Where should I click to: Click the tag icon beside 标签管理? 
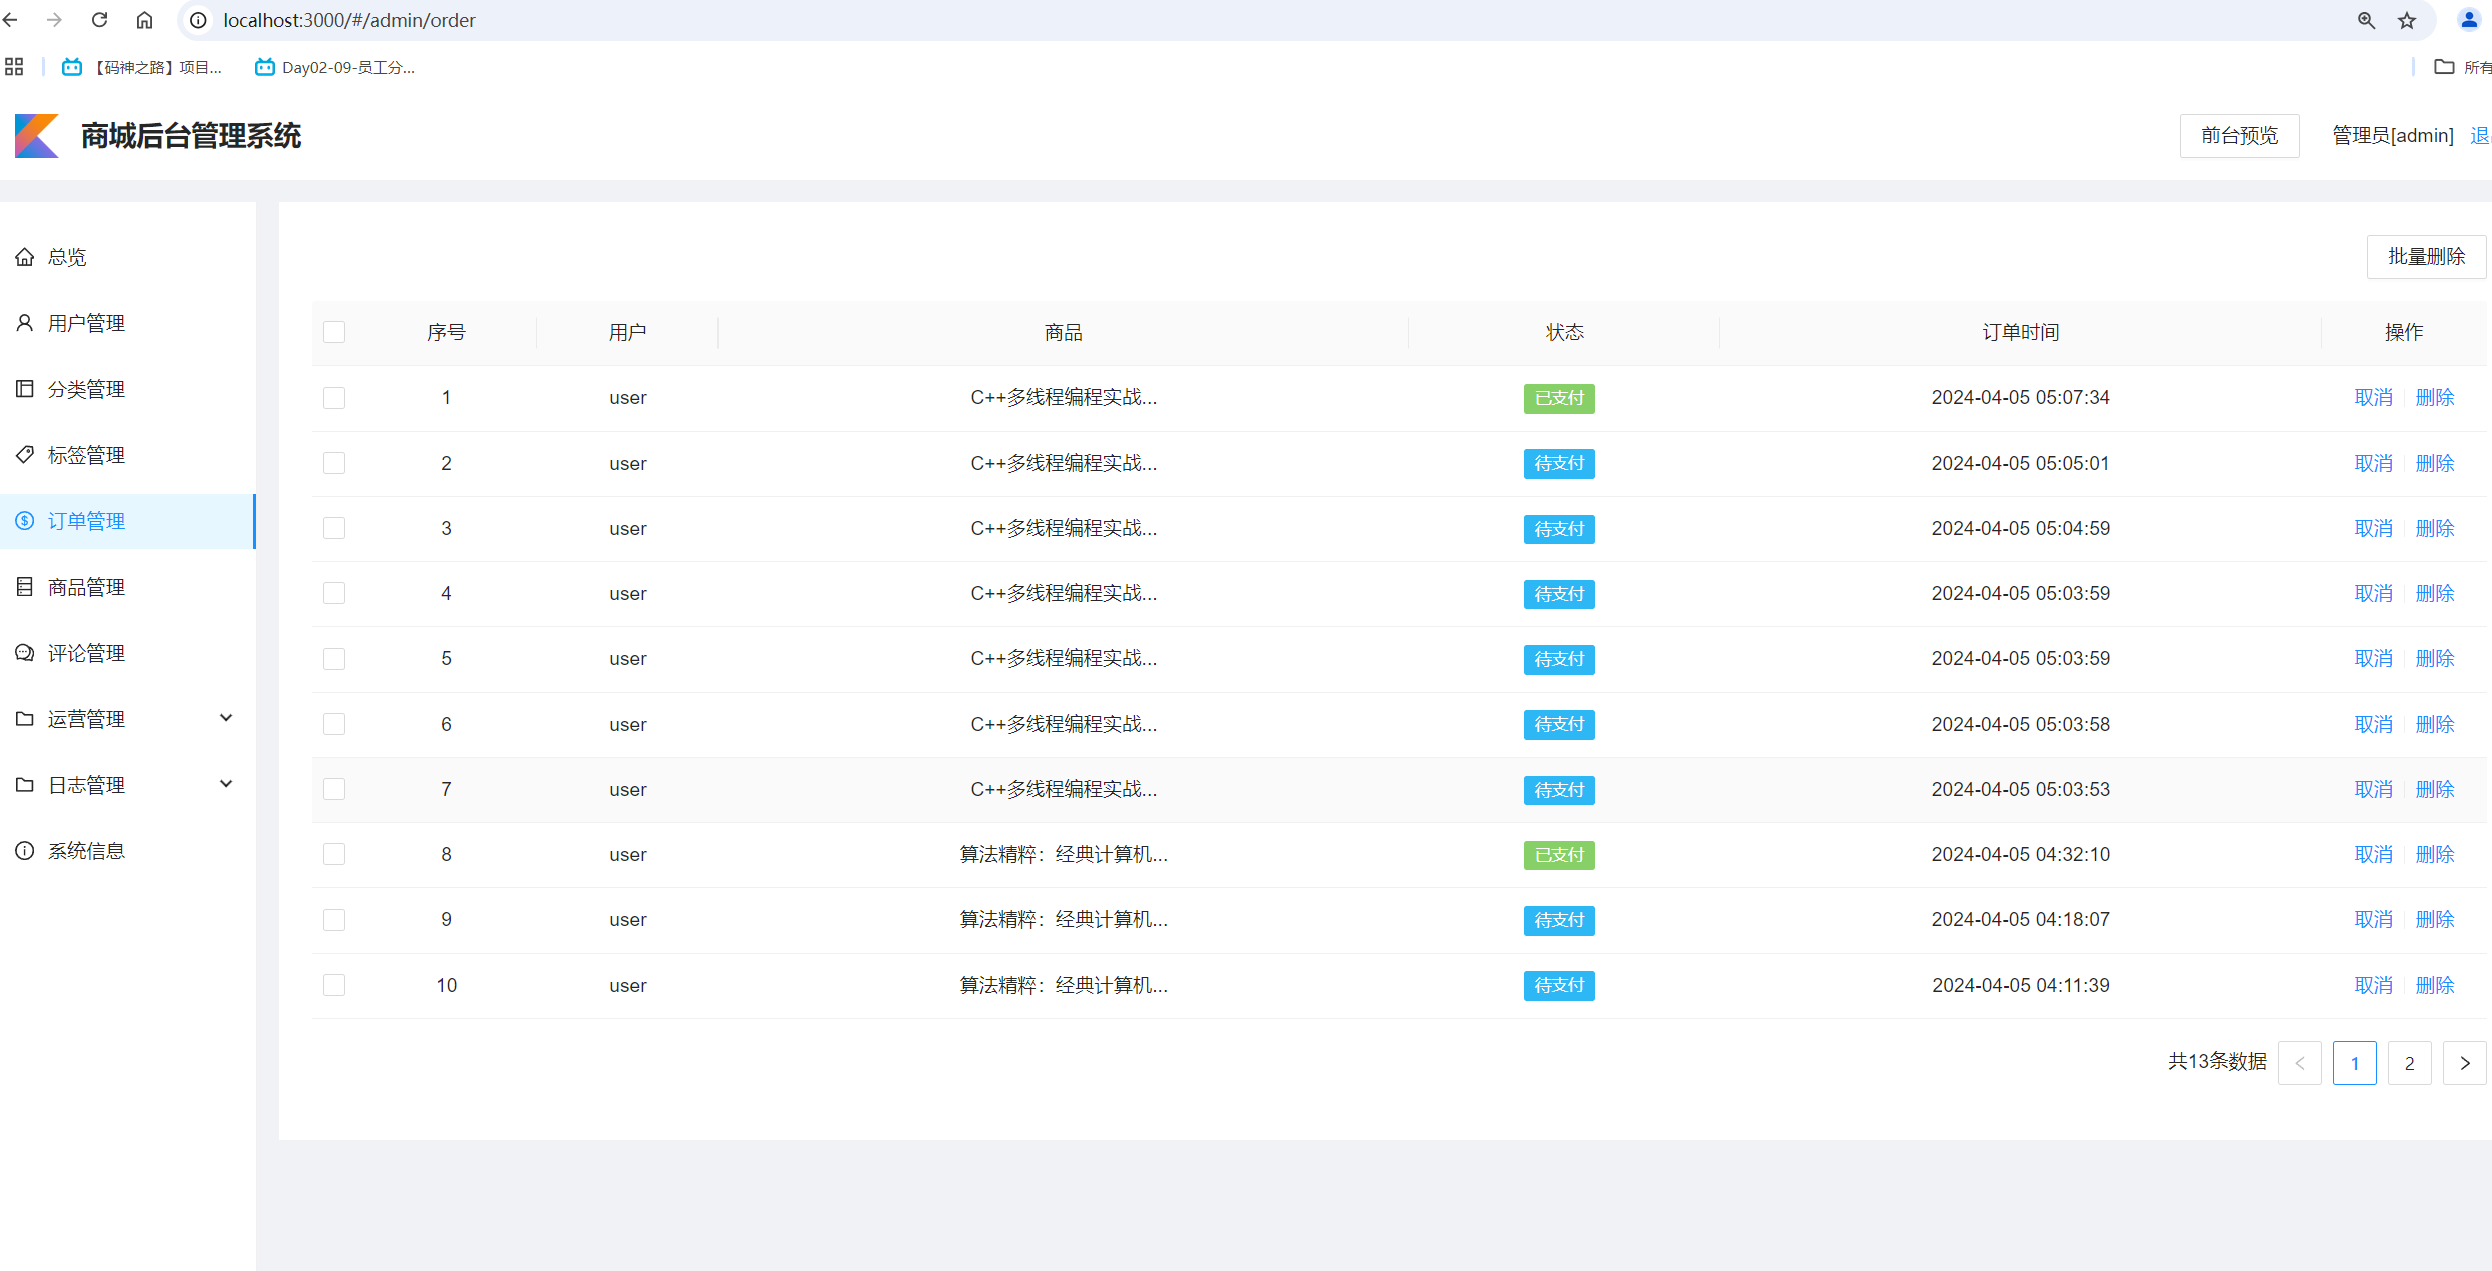click(x=25, y=455)
